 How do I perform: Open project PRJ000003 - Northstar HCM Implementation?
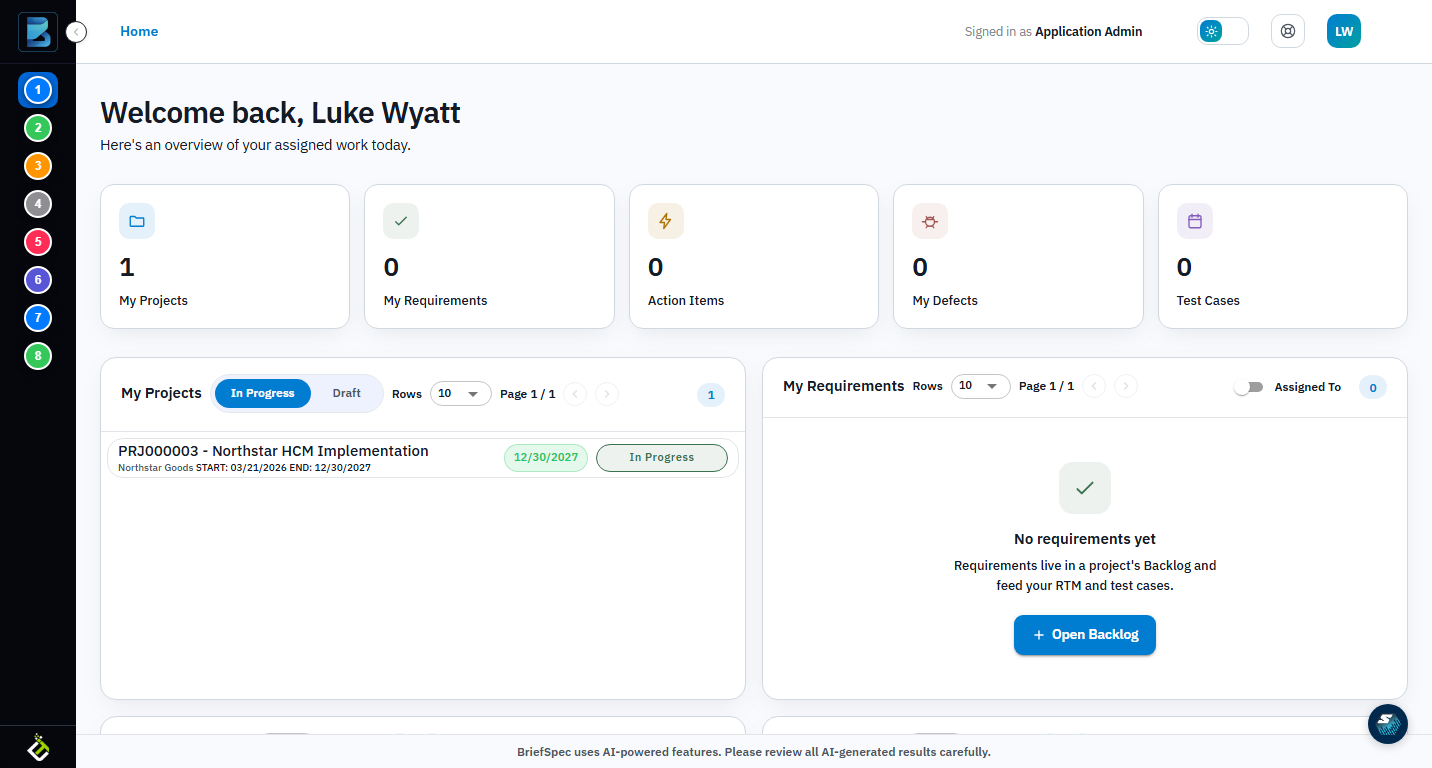423,458
